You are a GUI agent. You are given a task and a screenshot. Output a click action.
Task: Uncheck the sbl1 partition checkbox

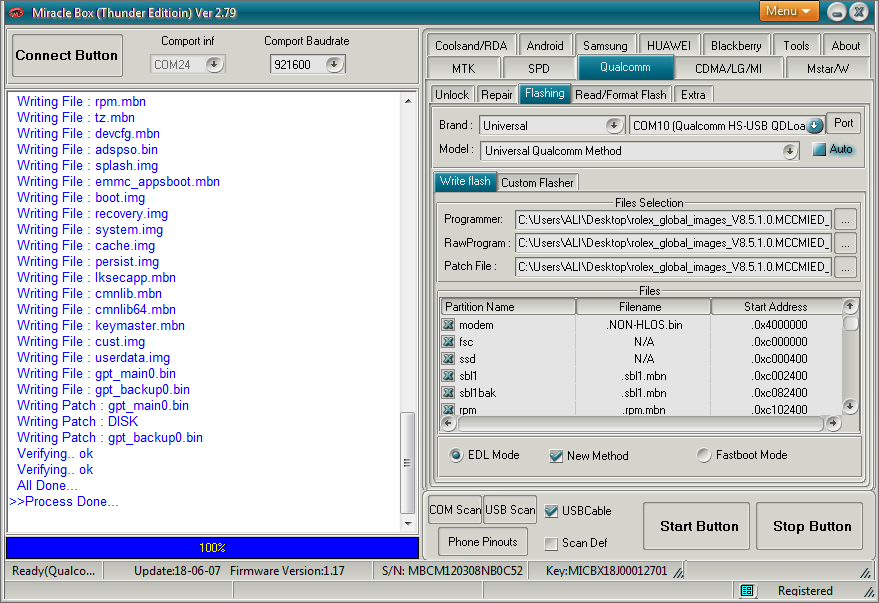448,376
